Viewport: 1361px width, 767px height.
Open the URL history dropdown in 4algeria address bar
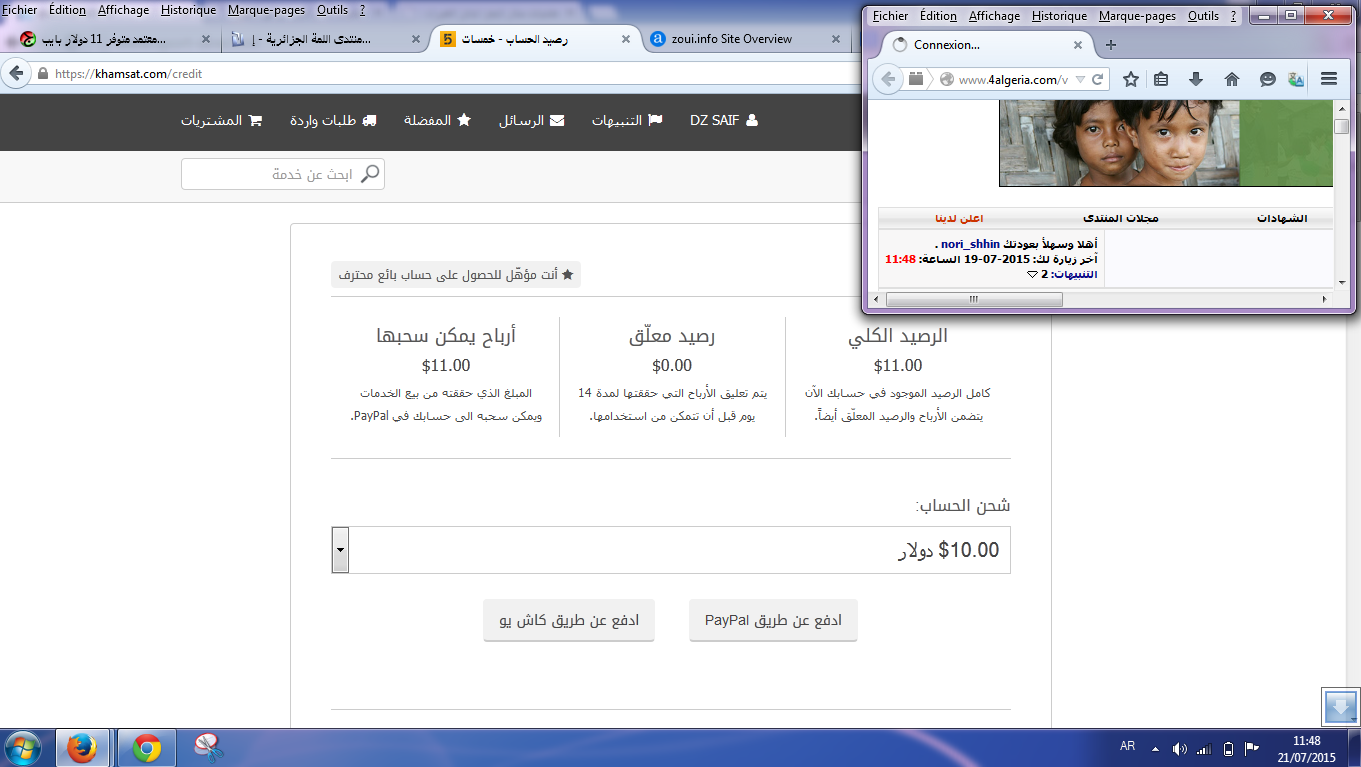click(x=1079, y=80)
